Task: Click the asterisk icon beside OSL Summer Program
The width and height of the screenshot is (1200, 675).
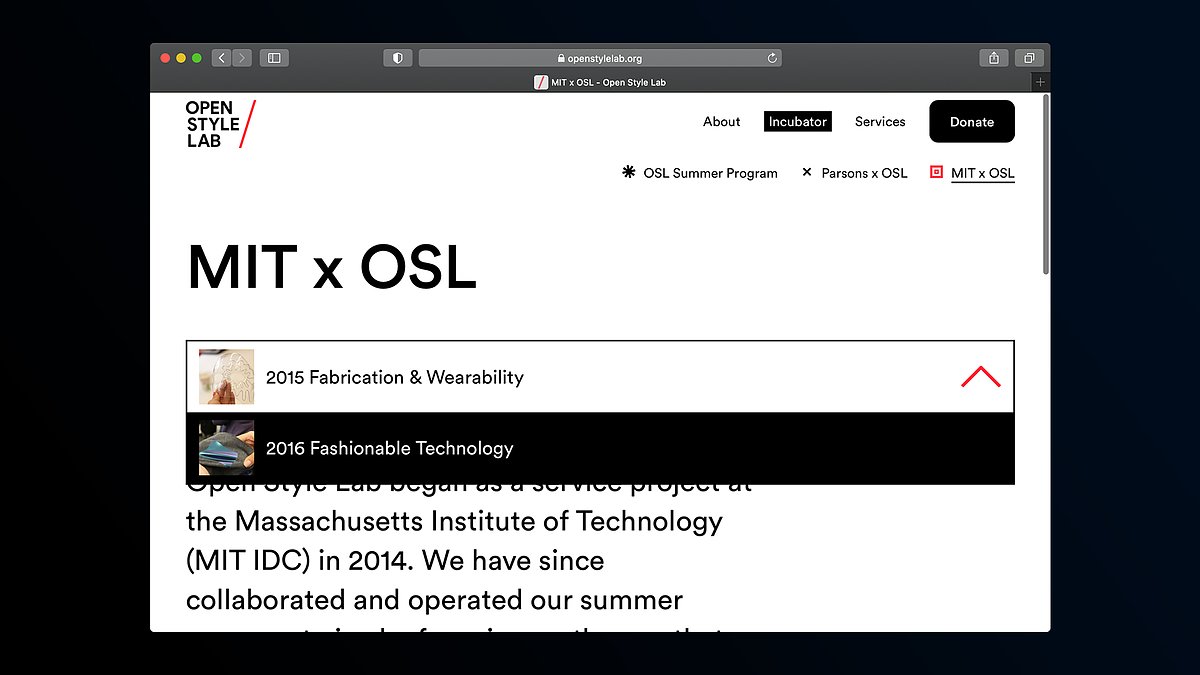Action: pos(628,172)
